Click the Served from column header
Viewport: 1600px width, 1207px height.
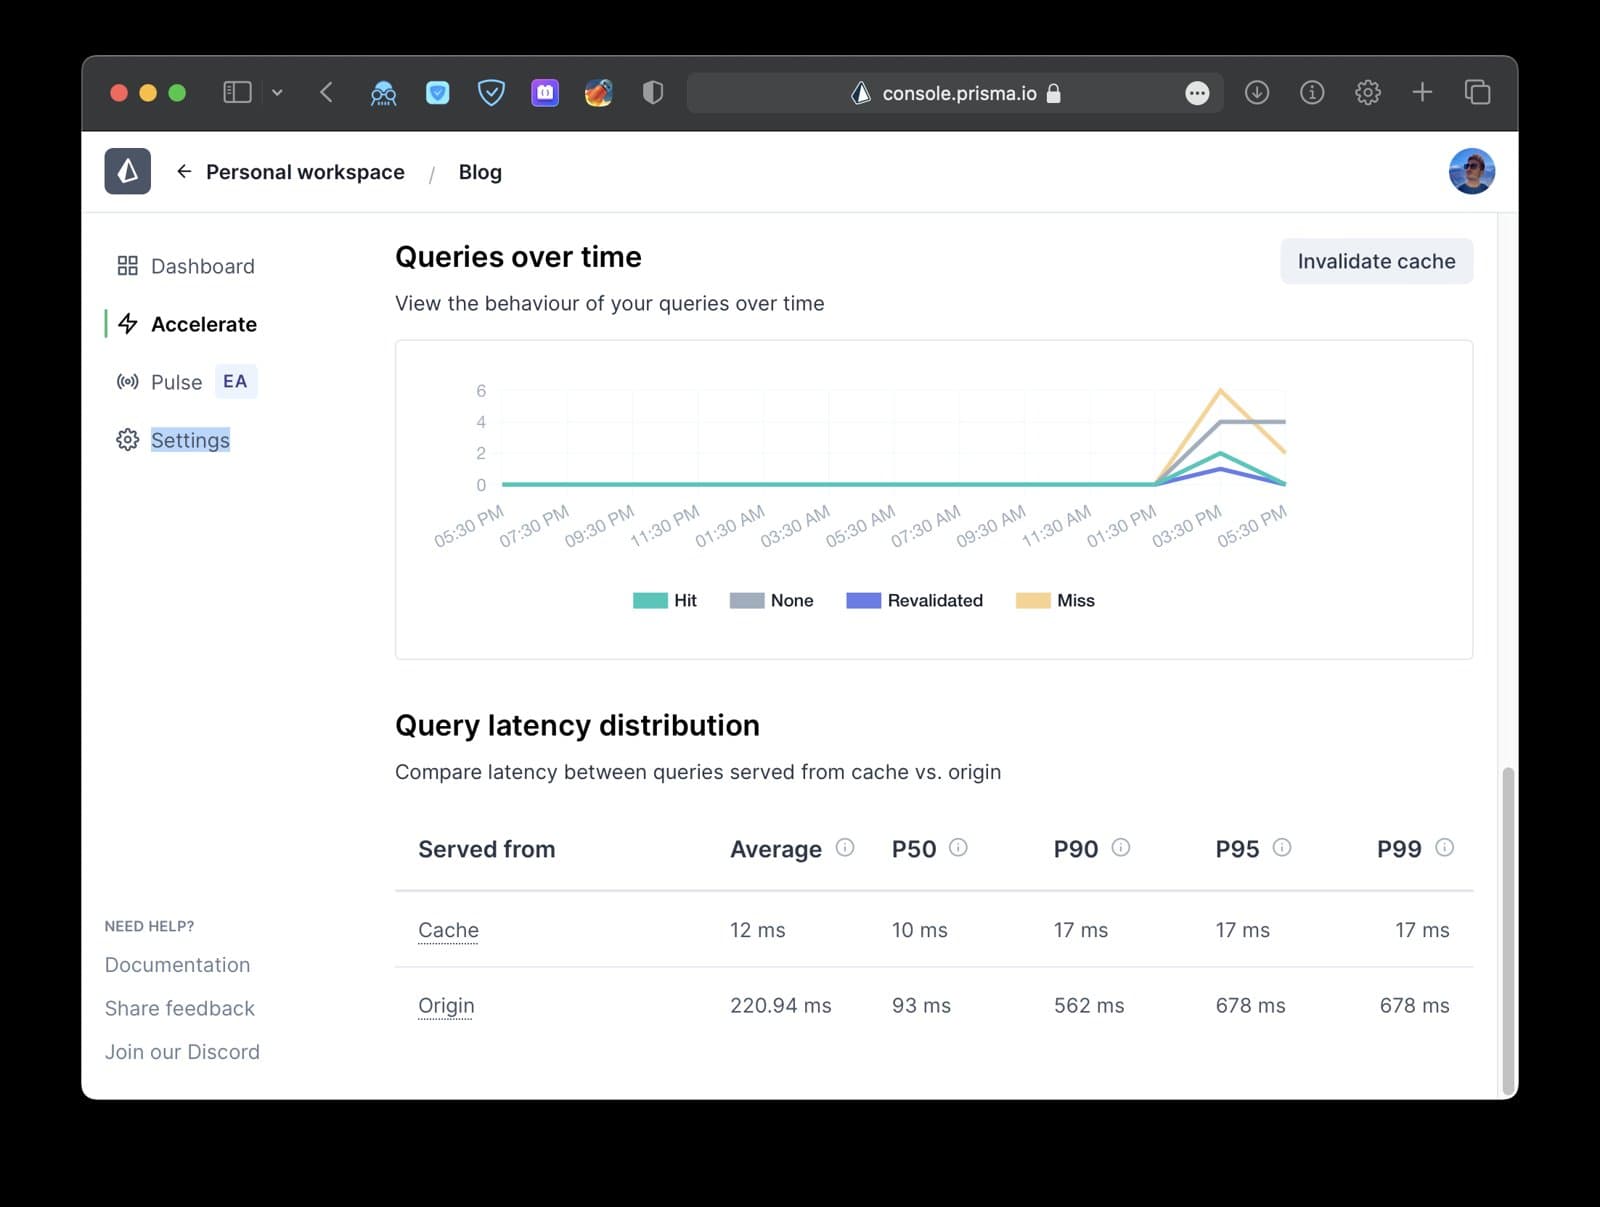point(486,849)
